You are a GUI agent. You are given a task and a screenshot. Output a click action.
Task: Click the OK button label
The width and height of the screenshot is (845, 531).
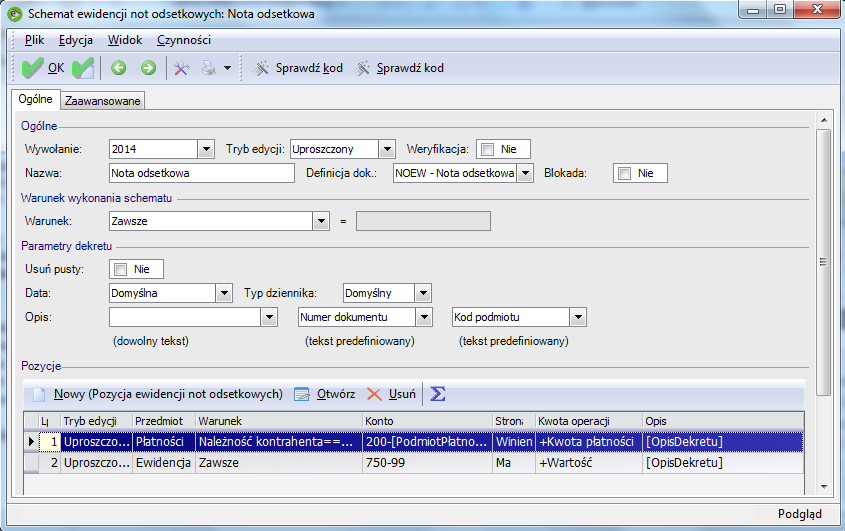pos(56,68)
